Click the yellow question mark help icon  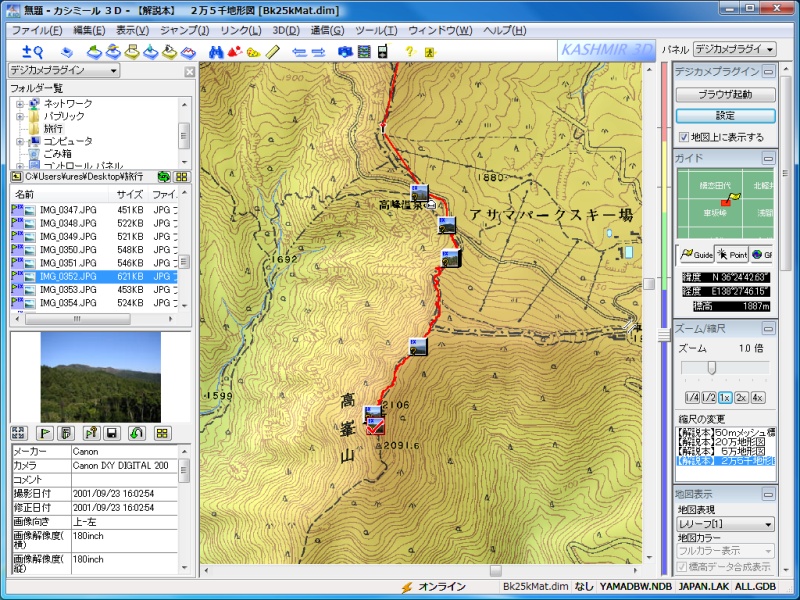pos(409,51)
